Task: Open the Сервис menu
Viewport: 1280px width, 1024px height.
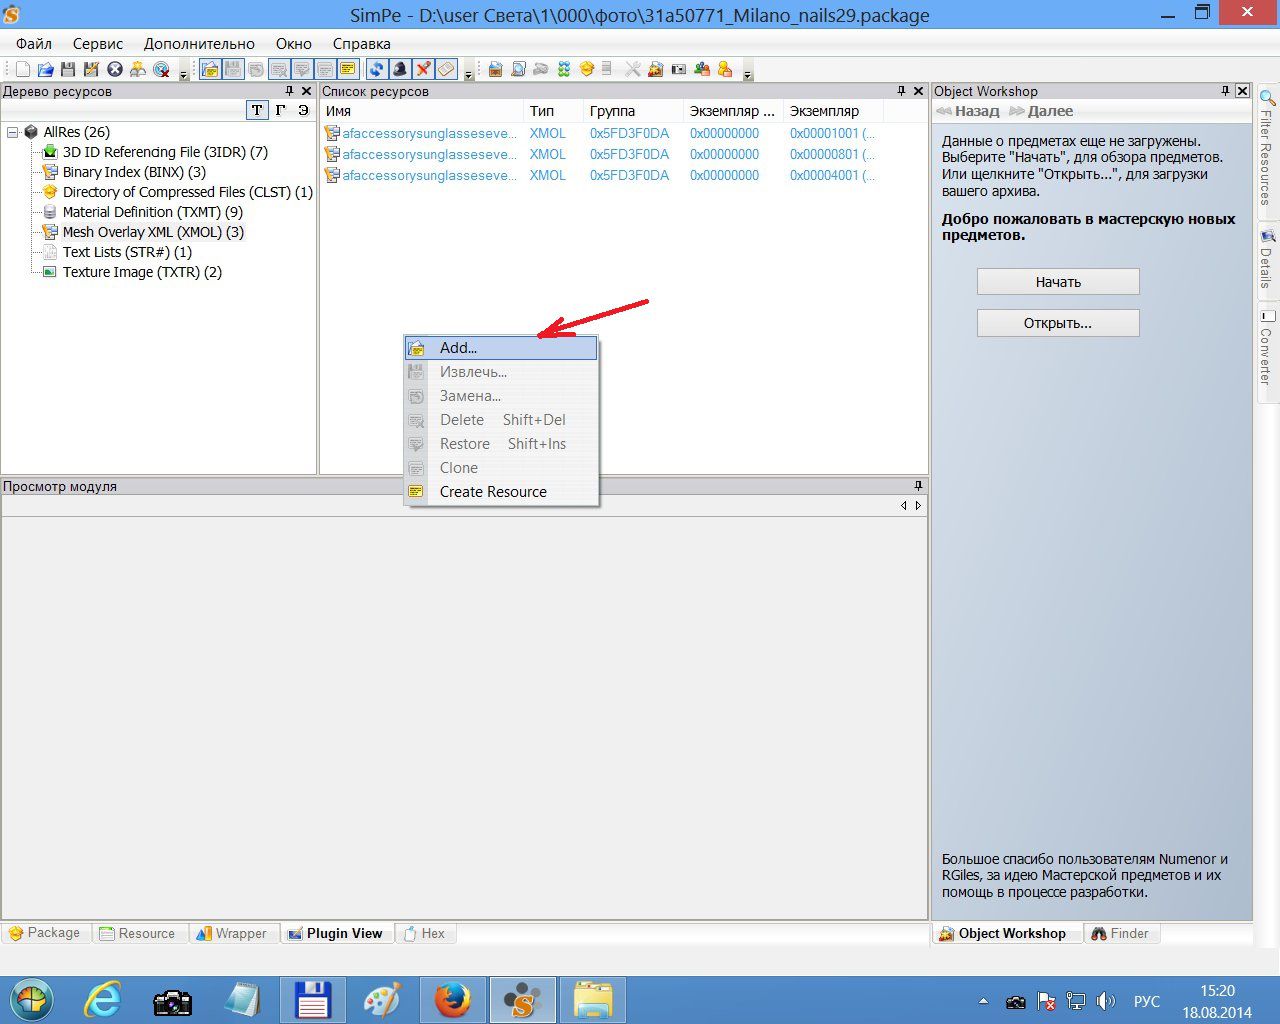Action: pos(98,44)
